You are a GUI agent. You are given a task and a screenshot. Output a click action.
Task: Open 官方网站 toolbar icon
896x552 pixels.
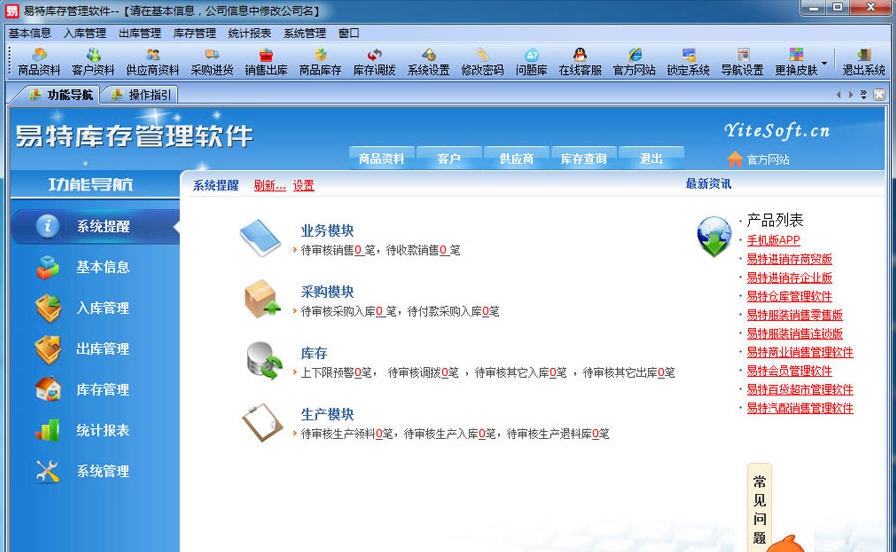click(634, 62)
